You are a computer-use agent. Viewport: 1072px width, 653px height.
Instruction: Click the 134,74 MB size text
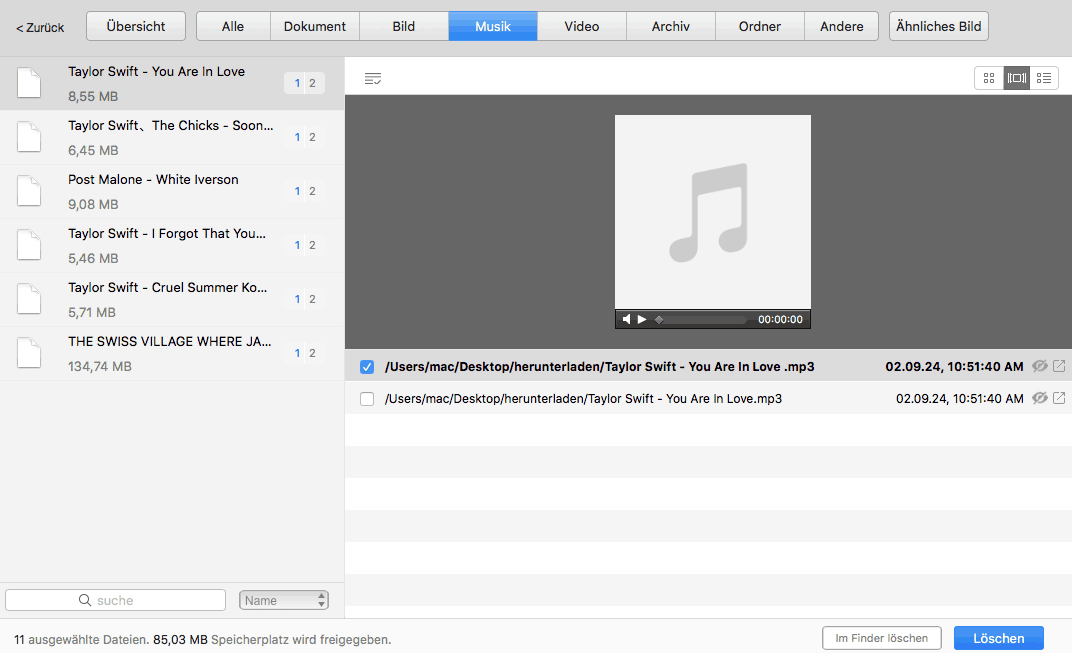(100, 367)
